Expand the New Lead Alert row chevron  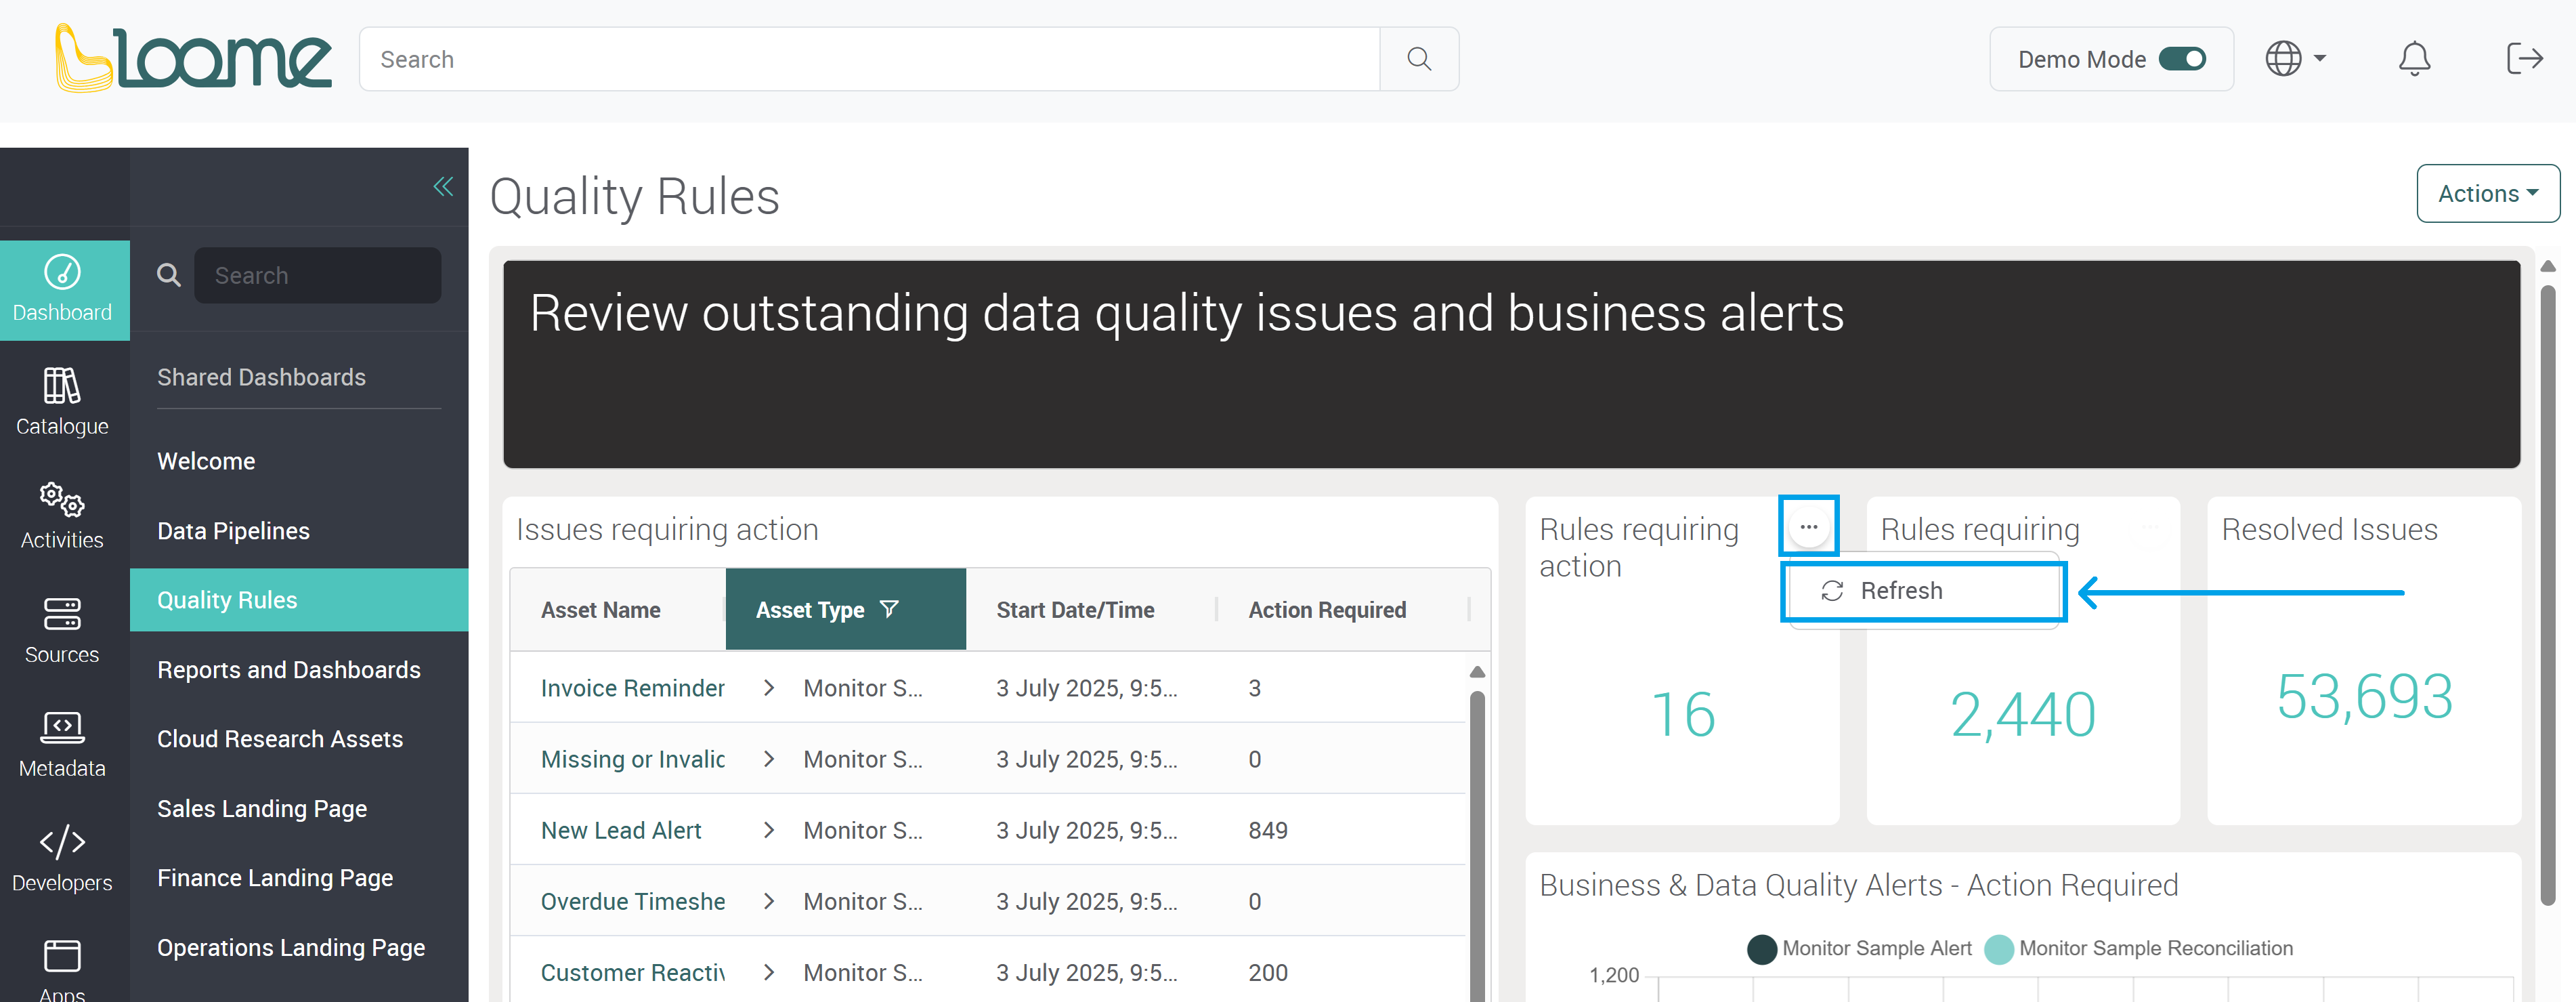pyautogui.click(x=769, y=830)
